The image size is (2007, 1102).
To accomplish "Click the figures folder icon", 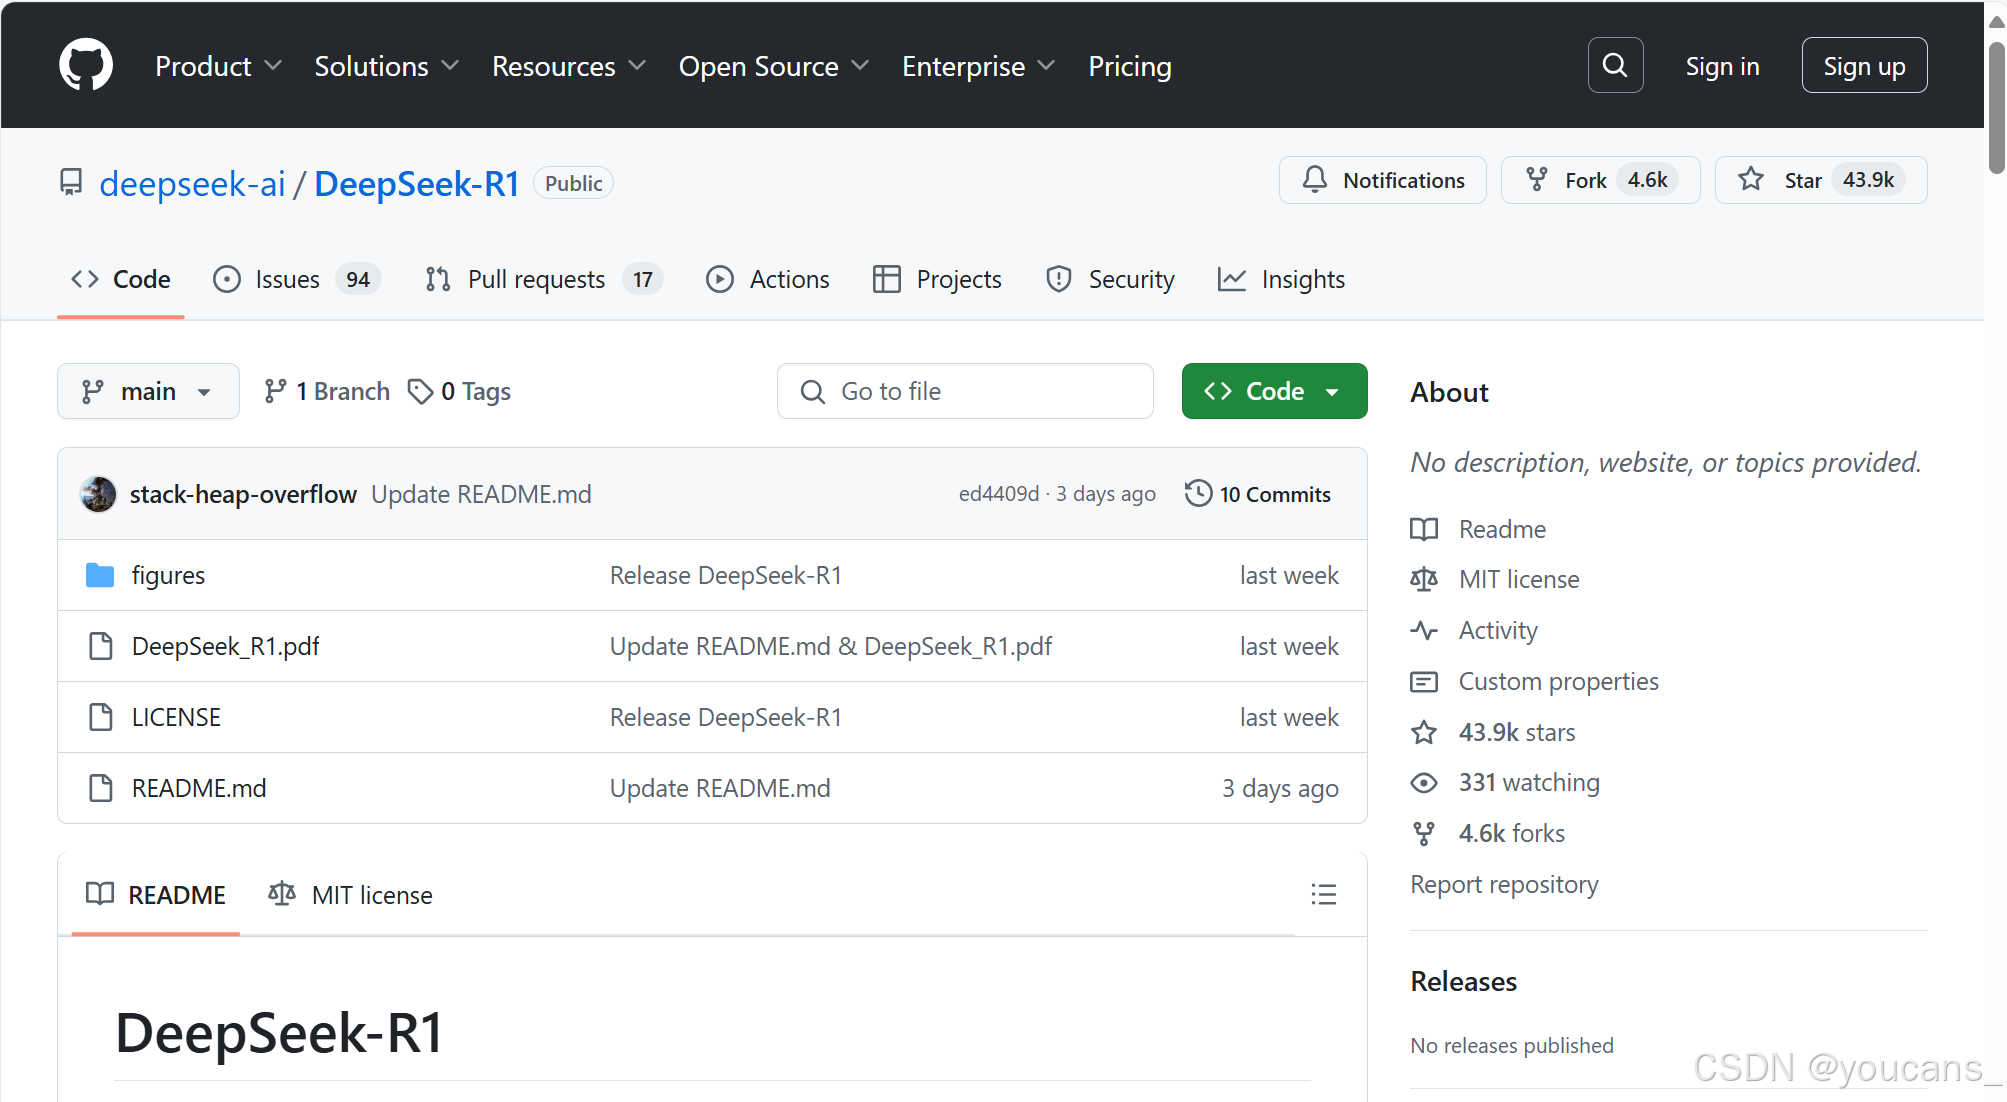I will (100, 575).
